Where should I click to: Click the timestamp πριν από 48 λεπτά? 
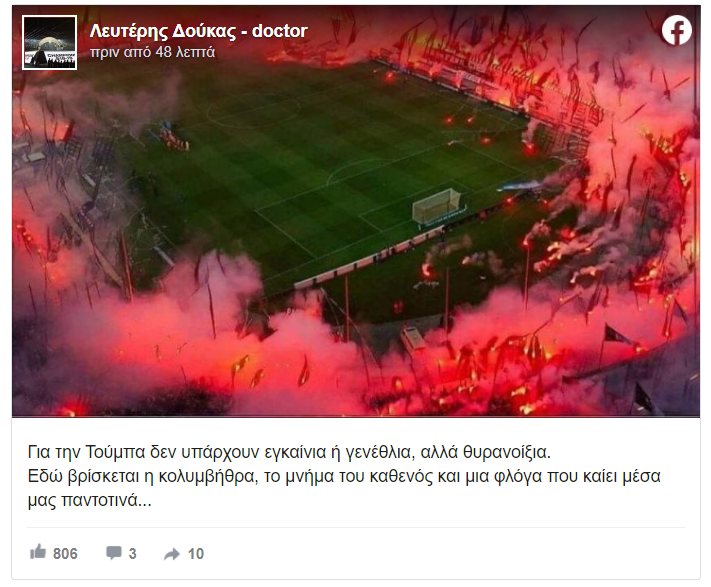[x=152, y=53]
